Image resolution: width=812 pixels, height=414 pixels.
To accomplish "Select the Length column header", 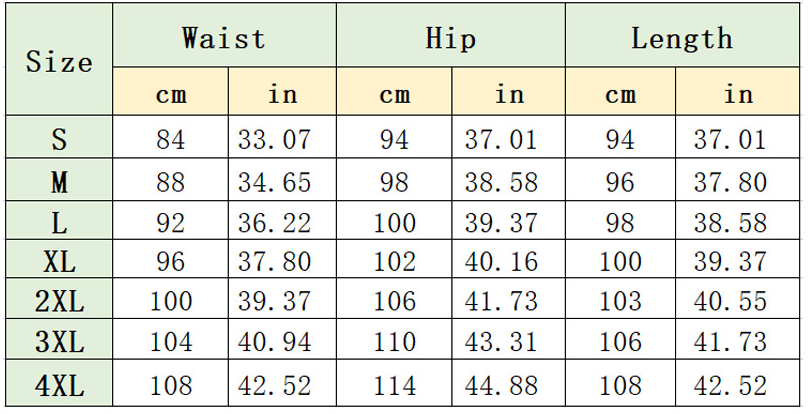I will point(682,35).
